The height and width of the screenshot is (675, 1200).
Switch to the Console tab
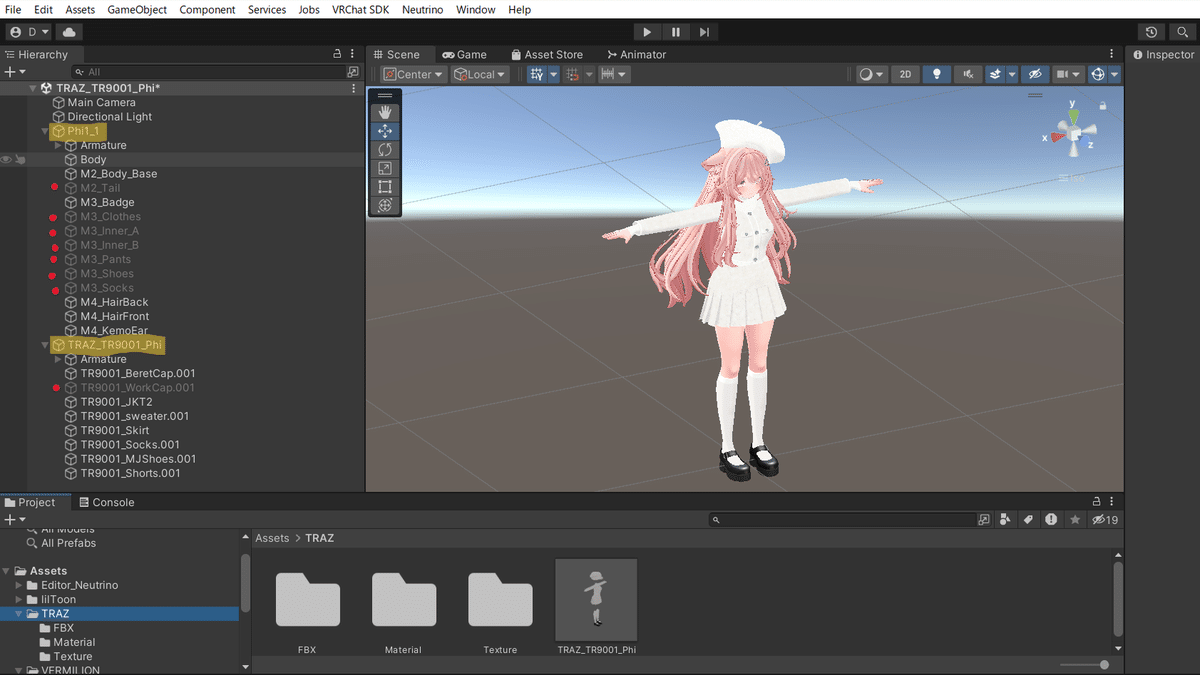point(106,502)
